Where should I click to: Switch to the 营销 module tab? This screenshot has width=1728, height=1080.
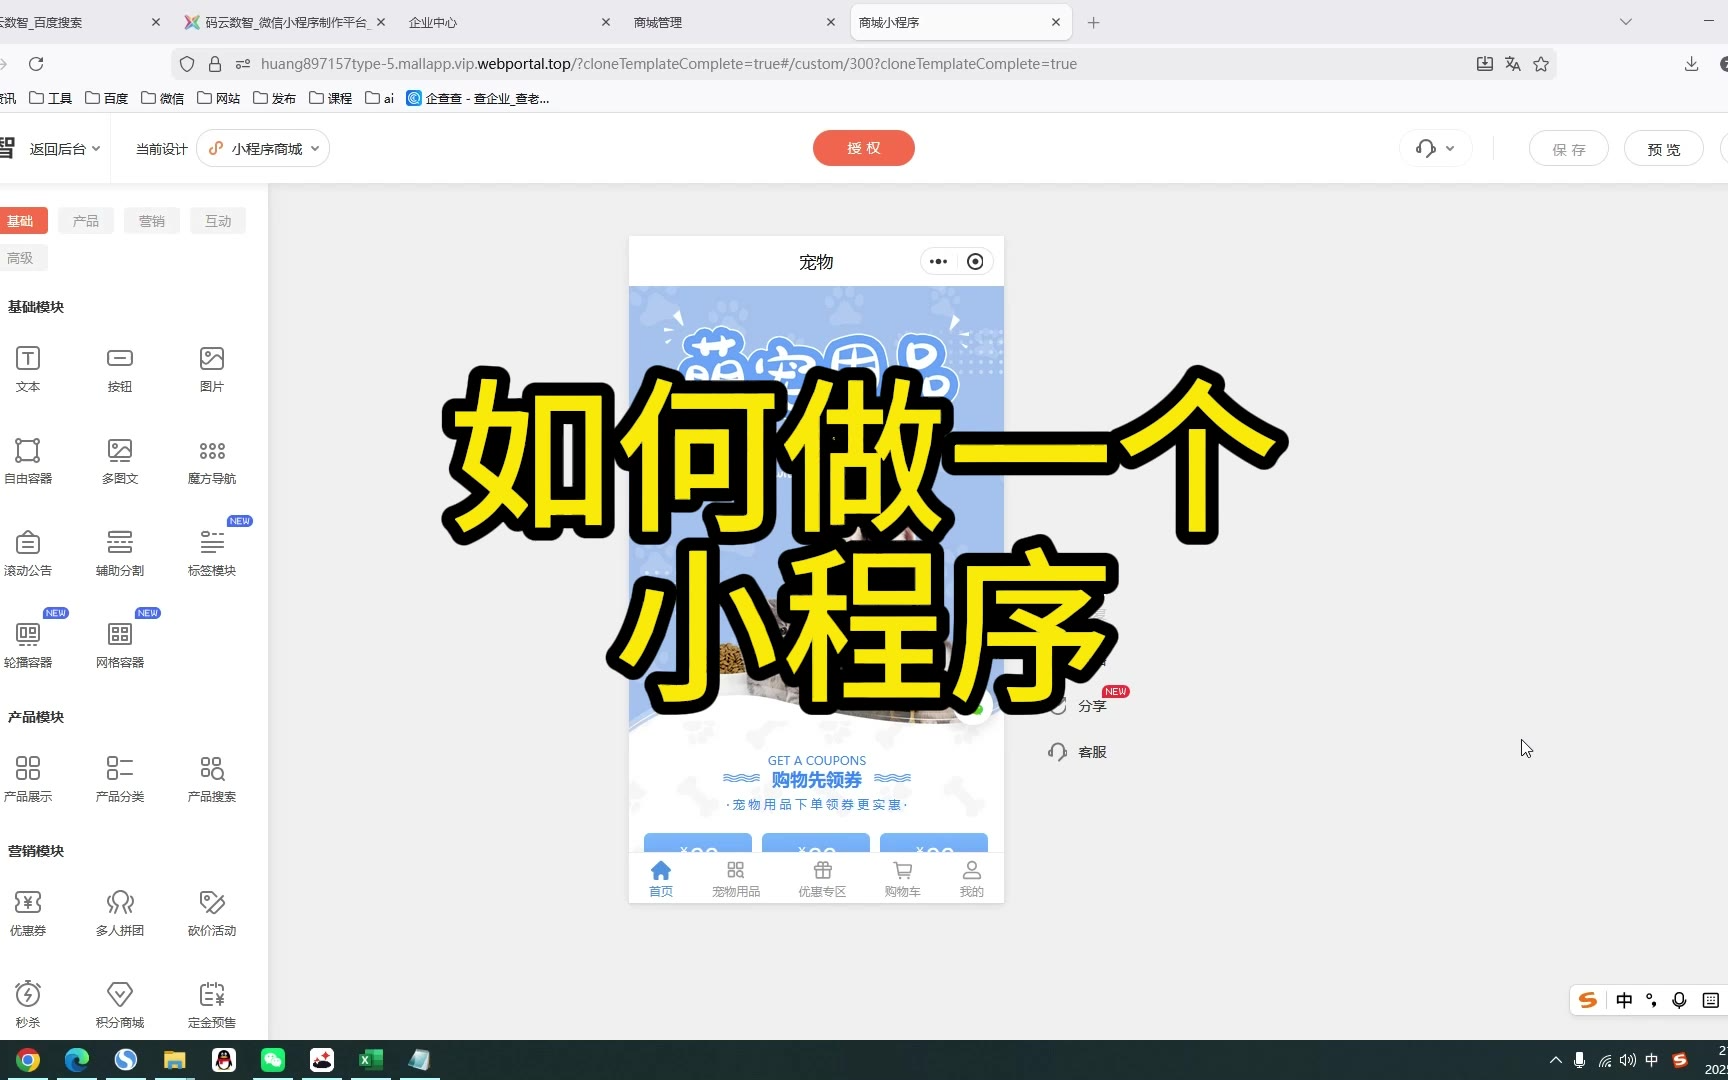coord(152,221)
